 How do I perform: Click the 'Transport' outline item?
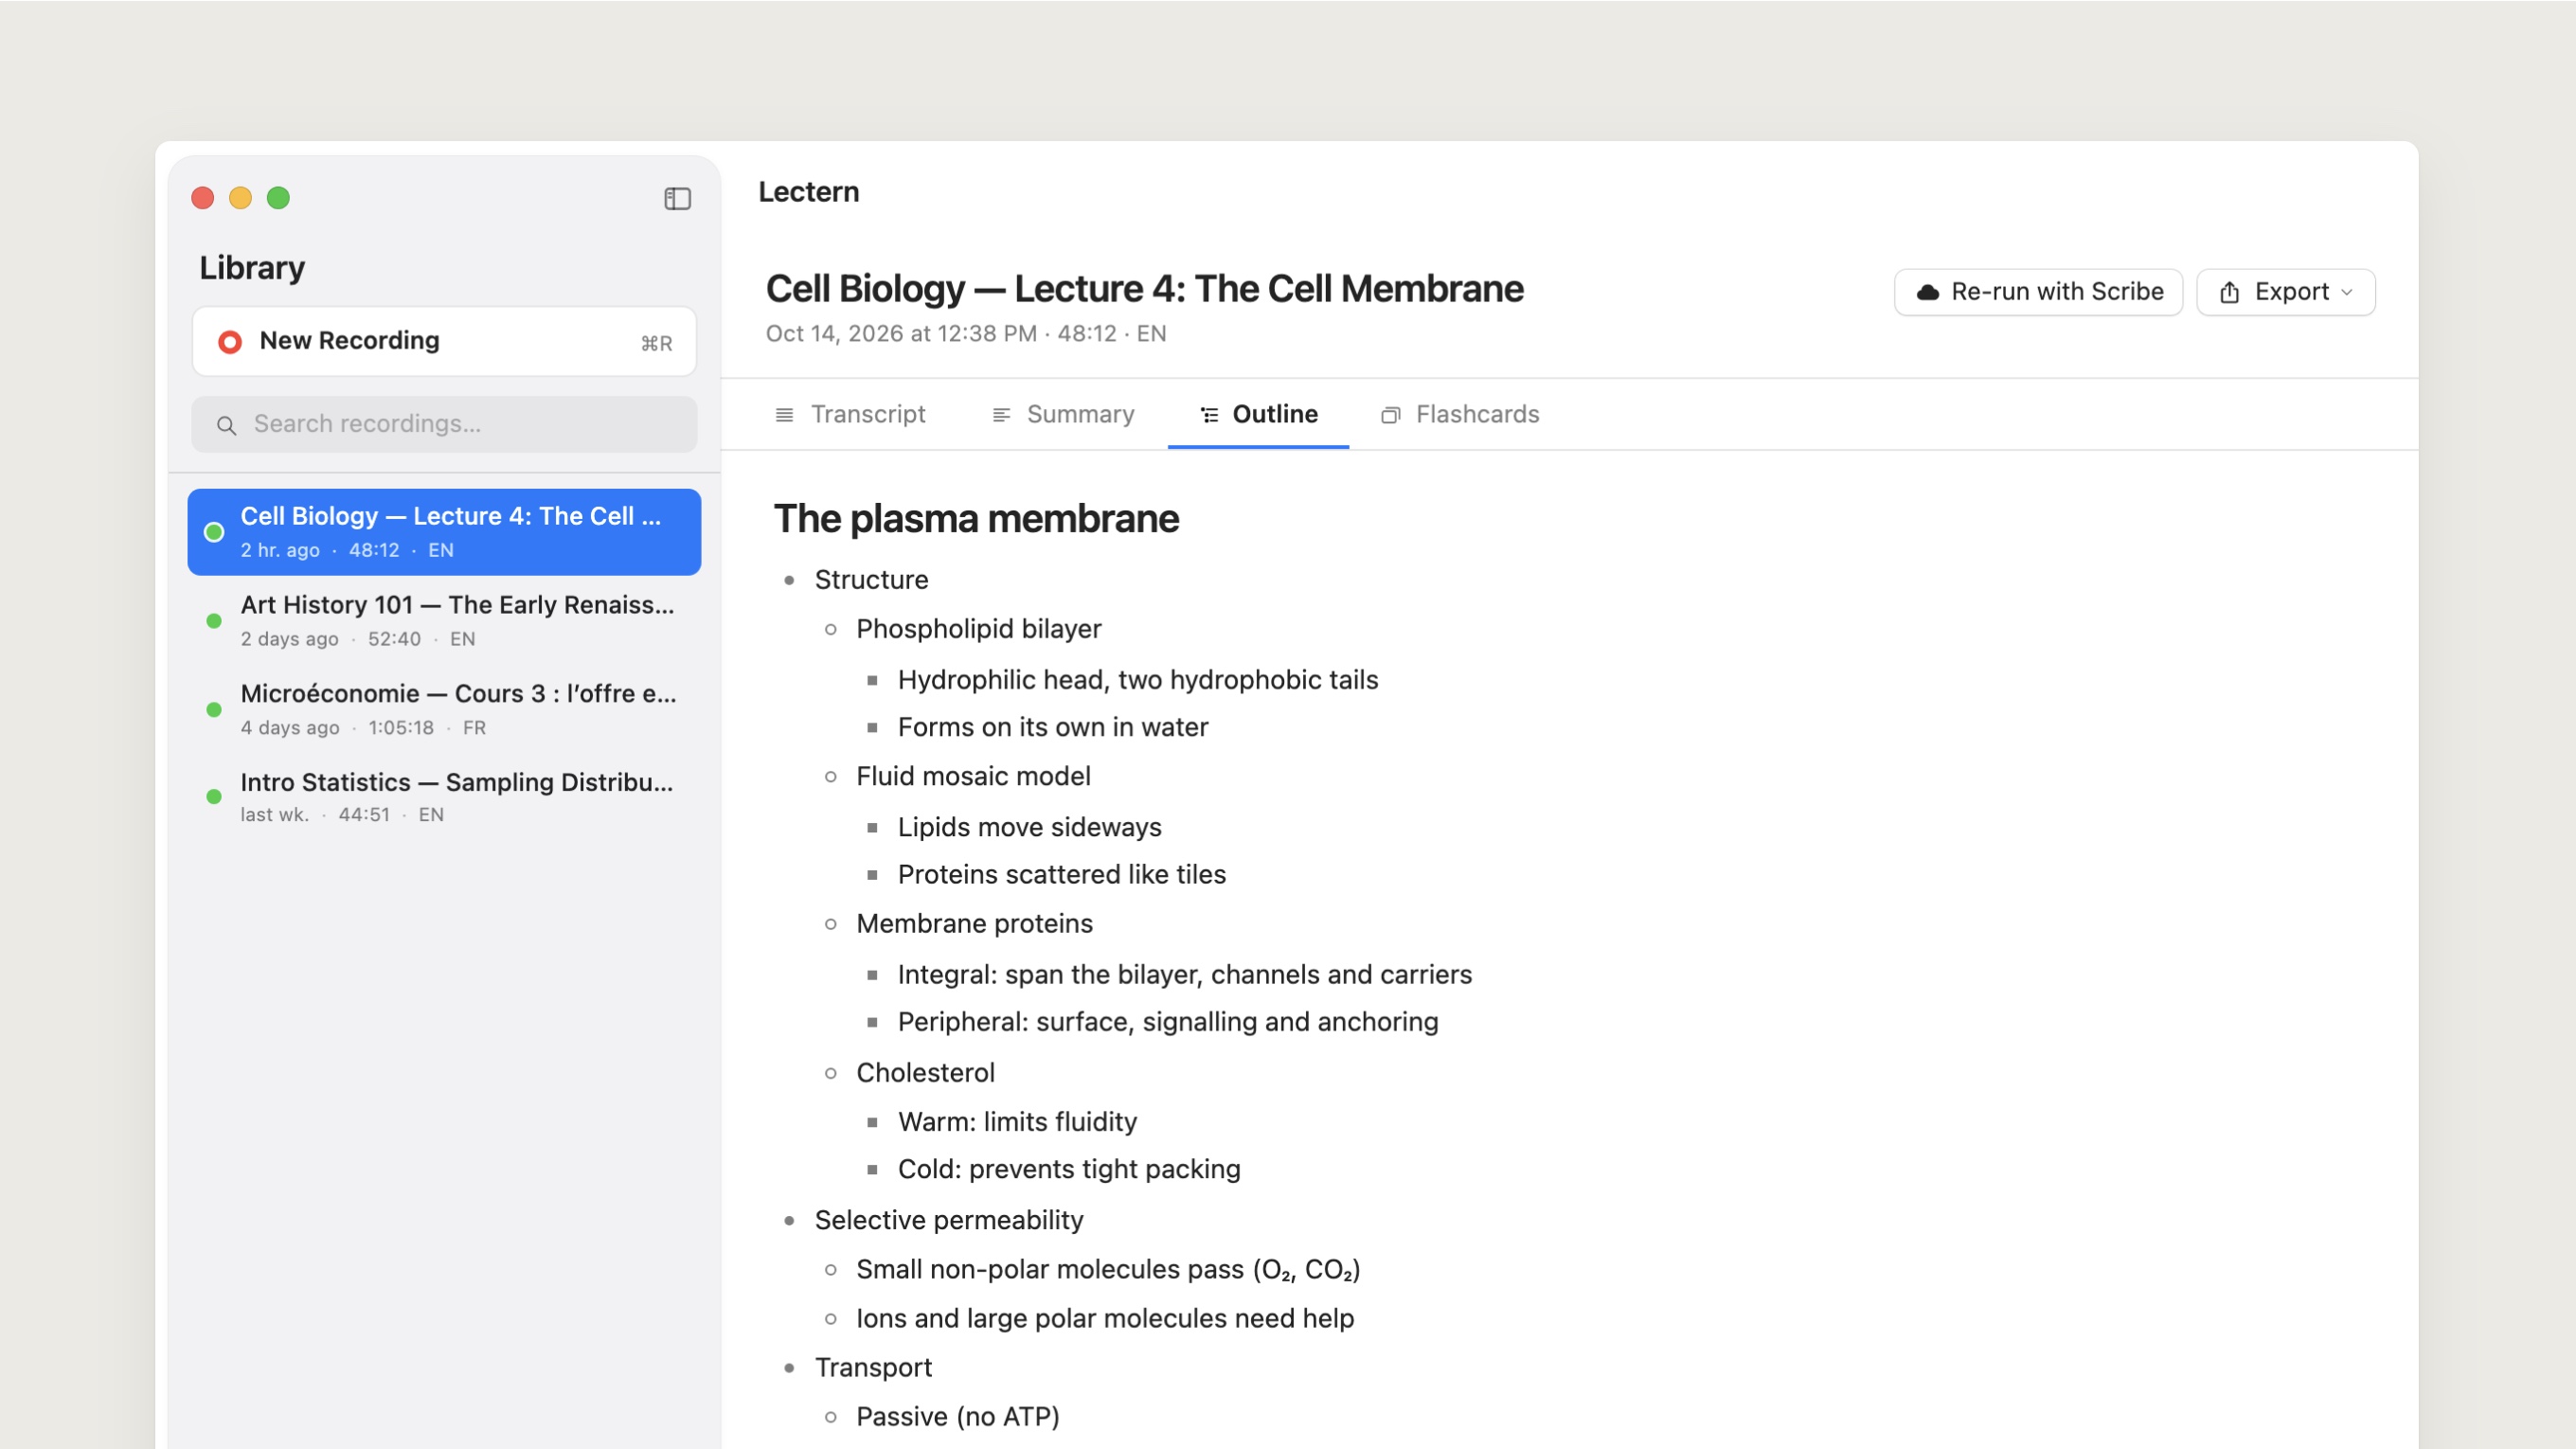(x=873, y=1368)
